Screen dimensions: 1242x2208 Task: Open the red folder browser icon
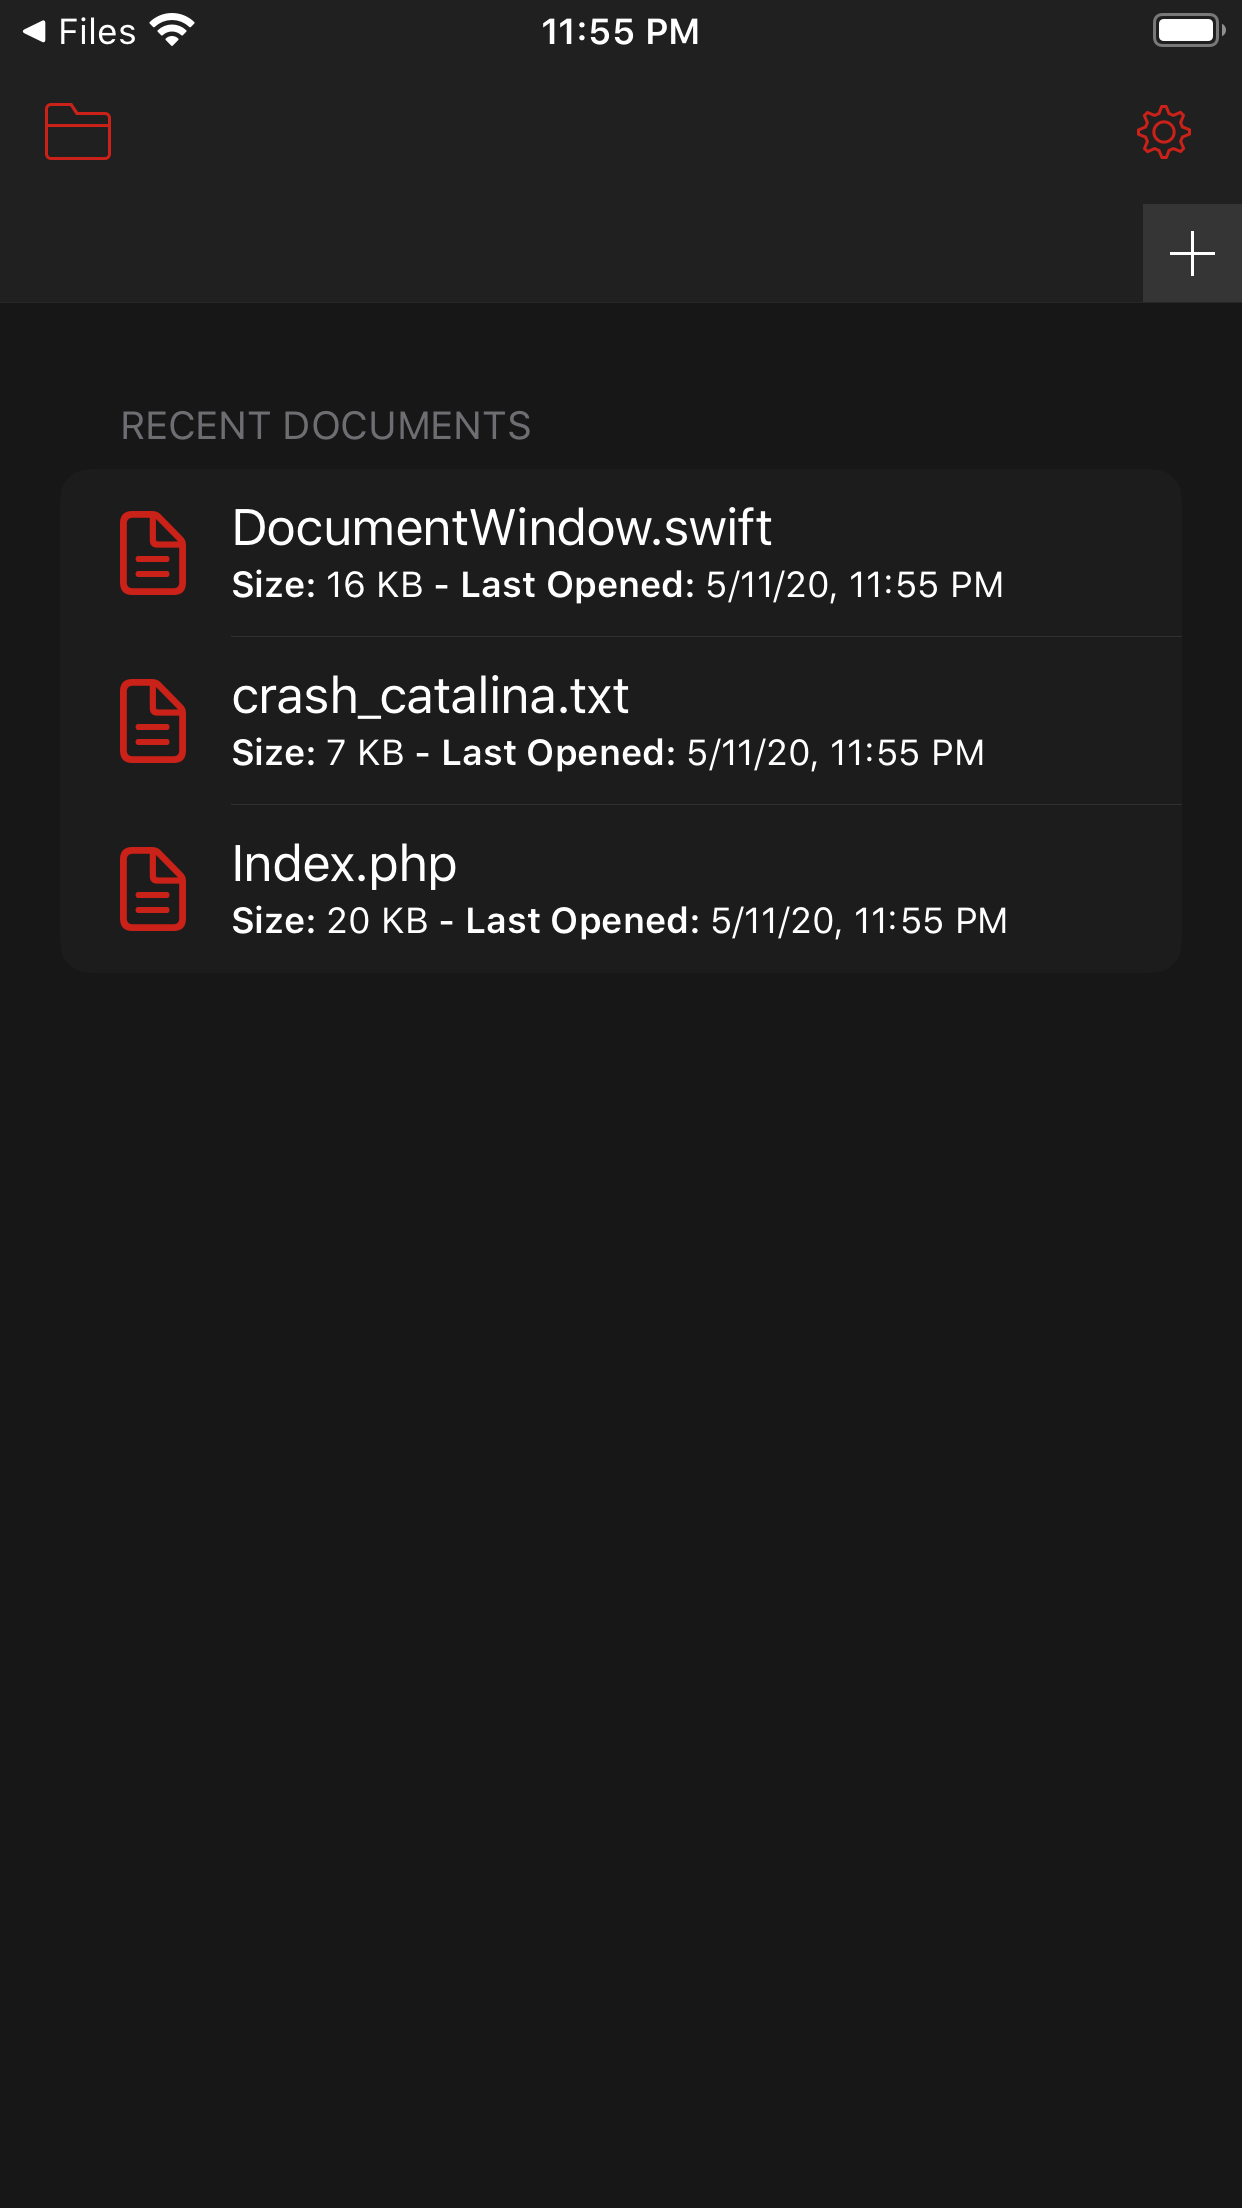pos(78,131)
